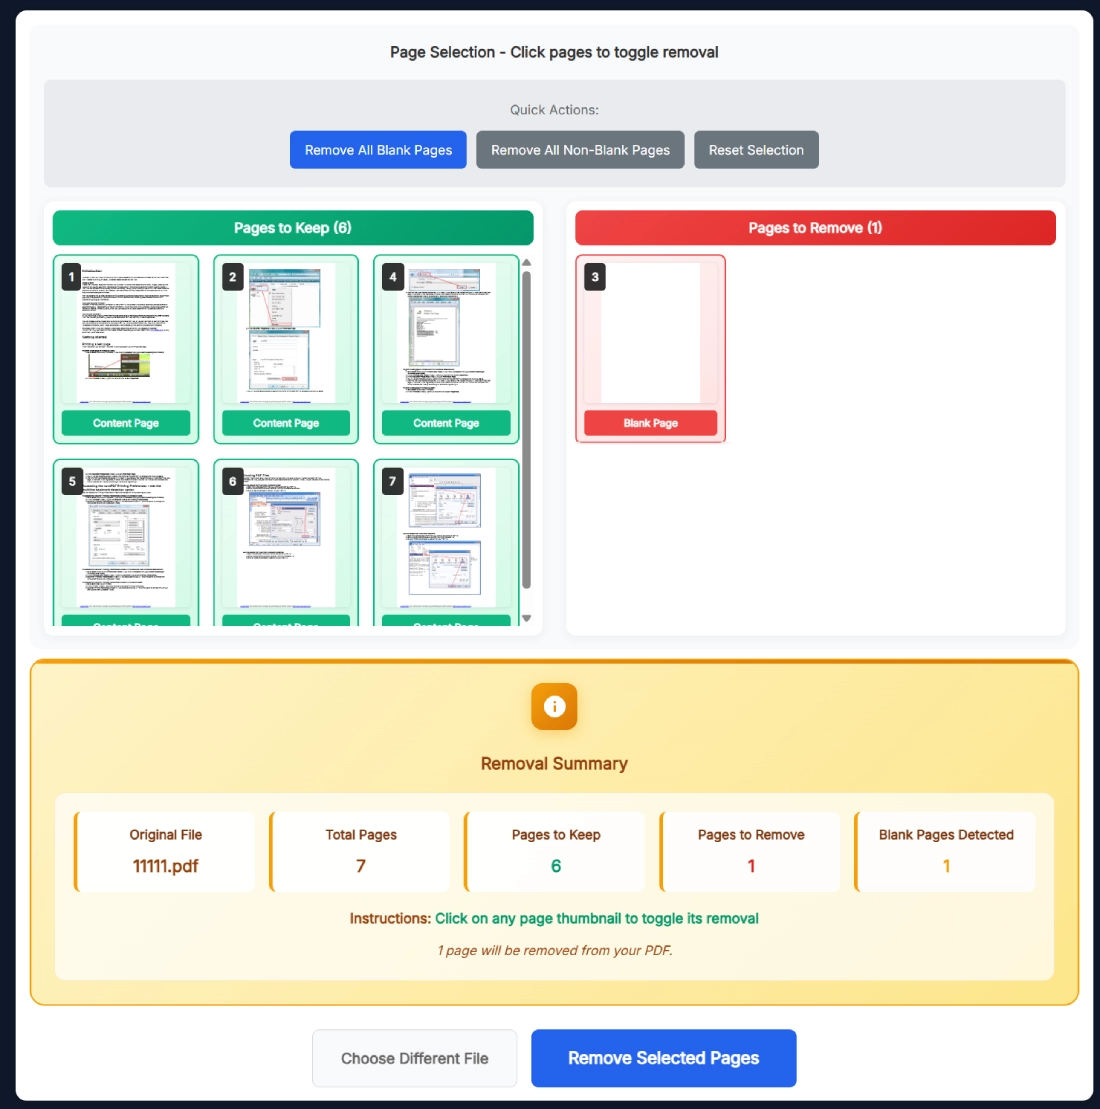Image resolution: width=1100 pixels, height=1109 pixels.
Task: Choose a different file to upload
Action: click(414, 1057)
